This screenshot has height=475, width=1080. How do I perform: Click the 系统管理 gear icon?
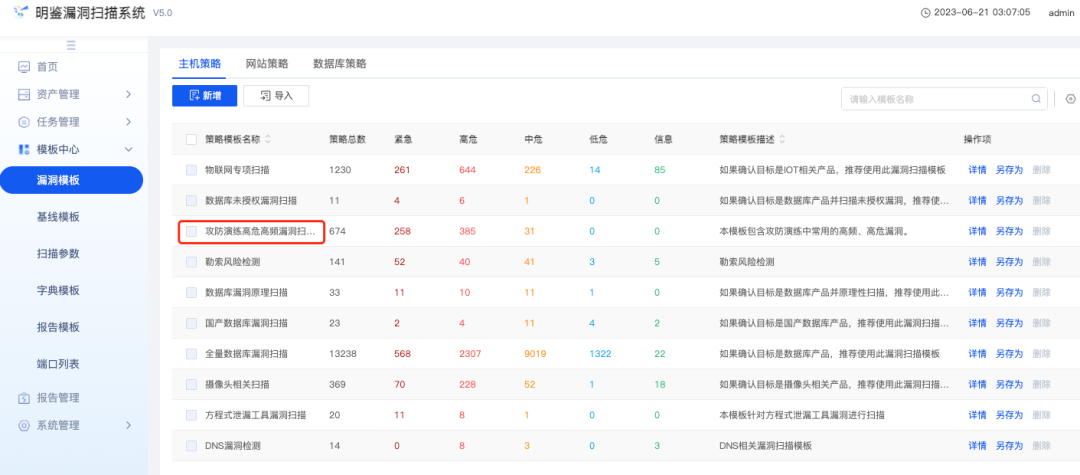coord(24,425)
